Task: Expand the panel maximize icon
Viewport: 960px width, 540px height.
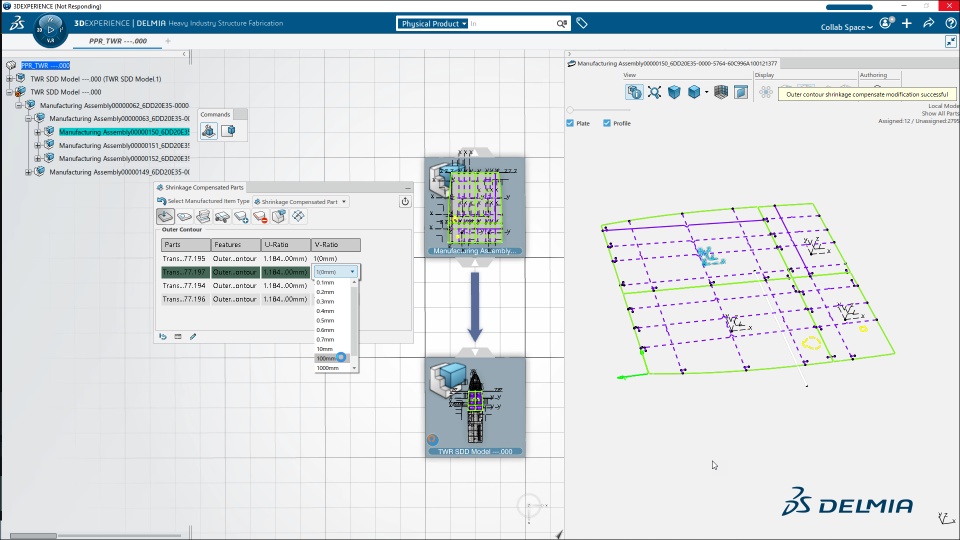Action: click(950, 42)
